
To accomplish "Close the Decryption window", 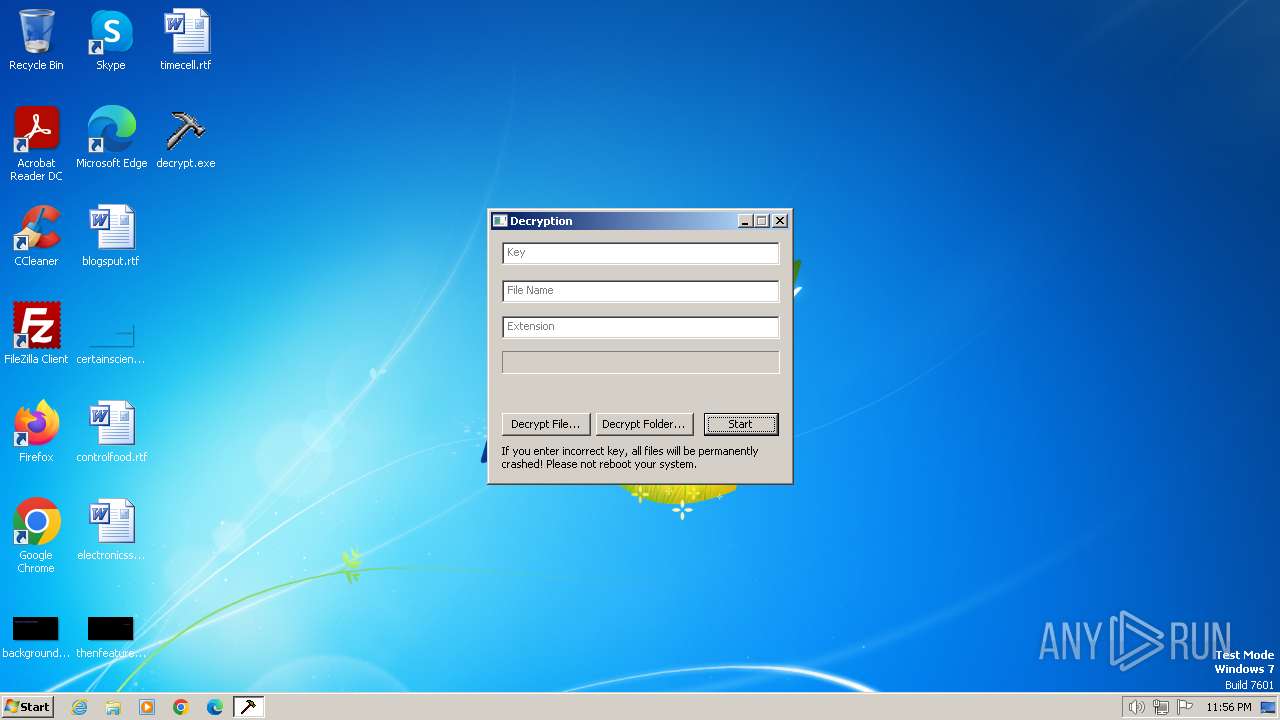I will pyautogui.click(x=780, y=221).
